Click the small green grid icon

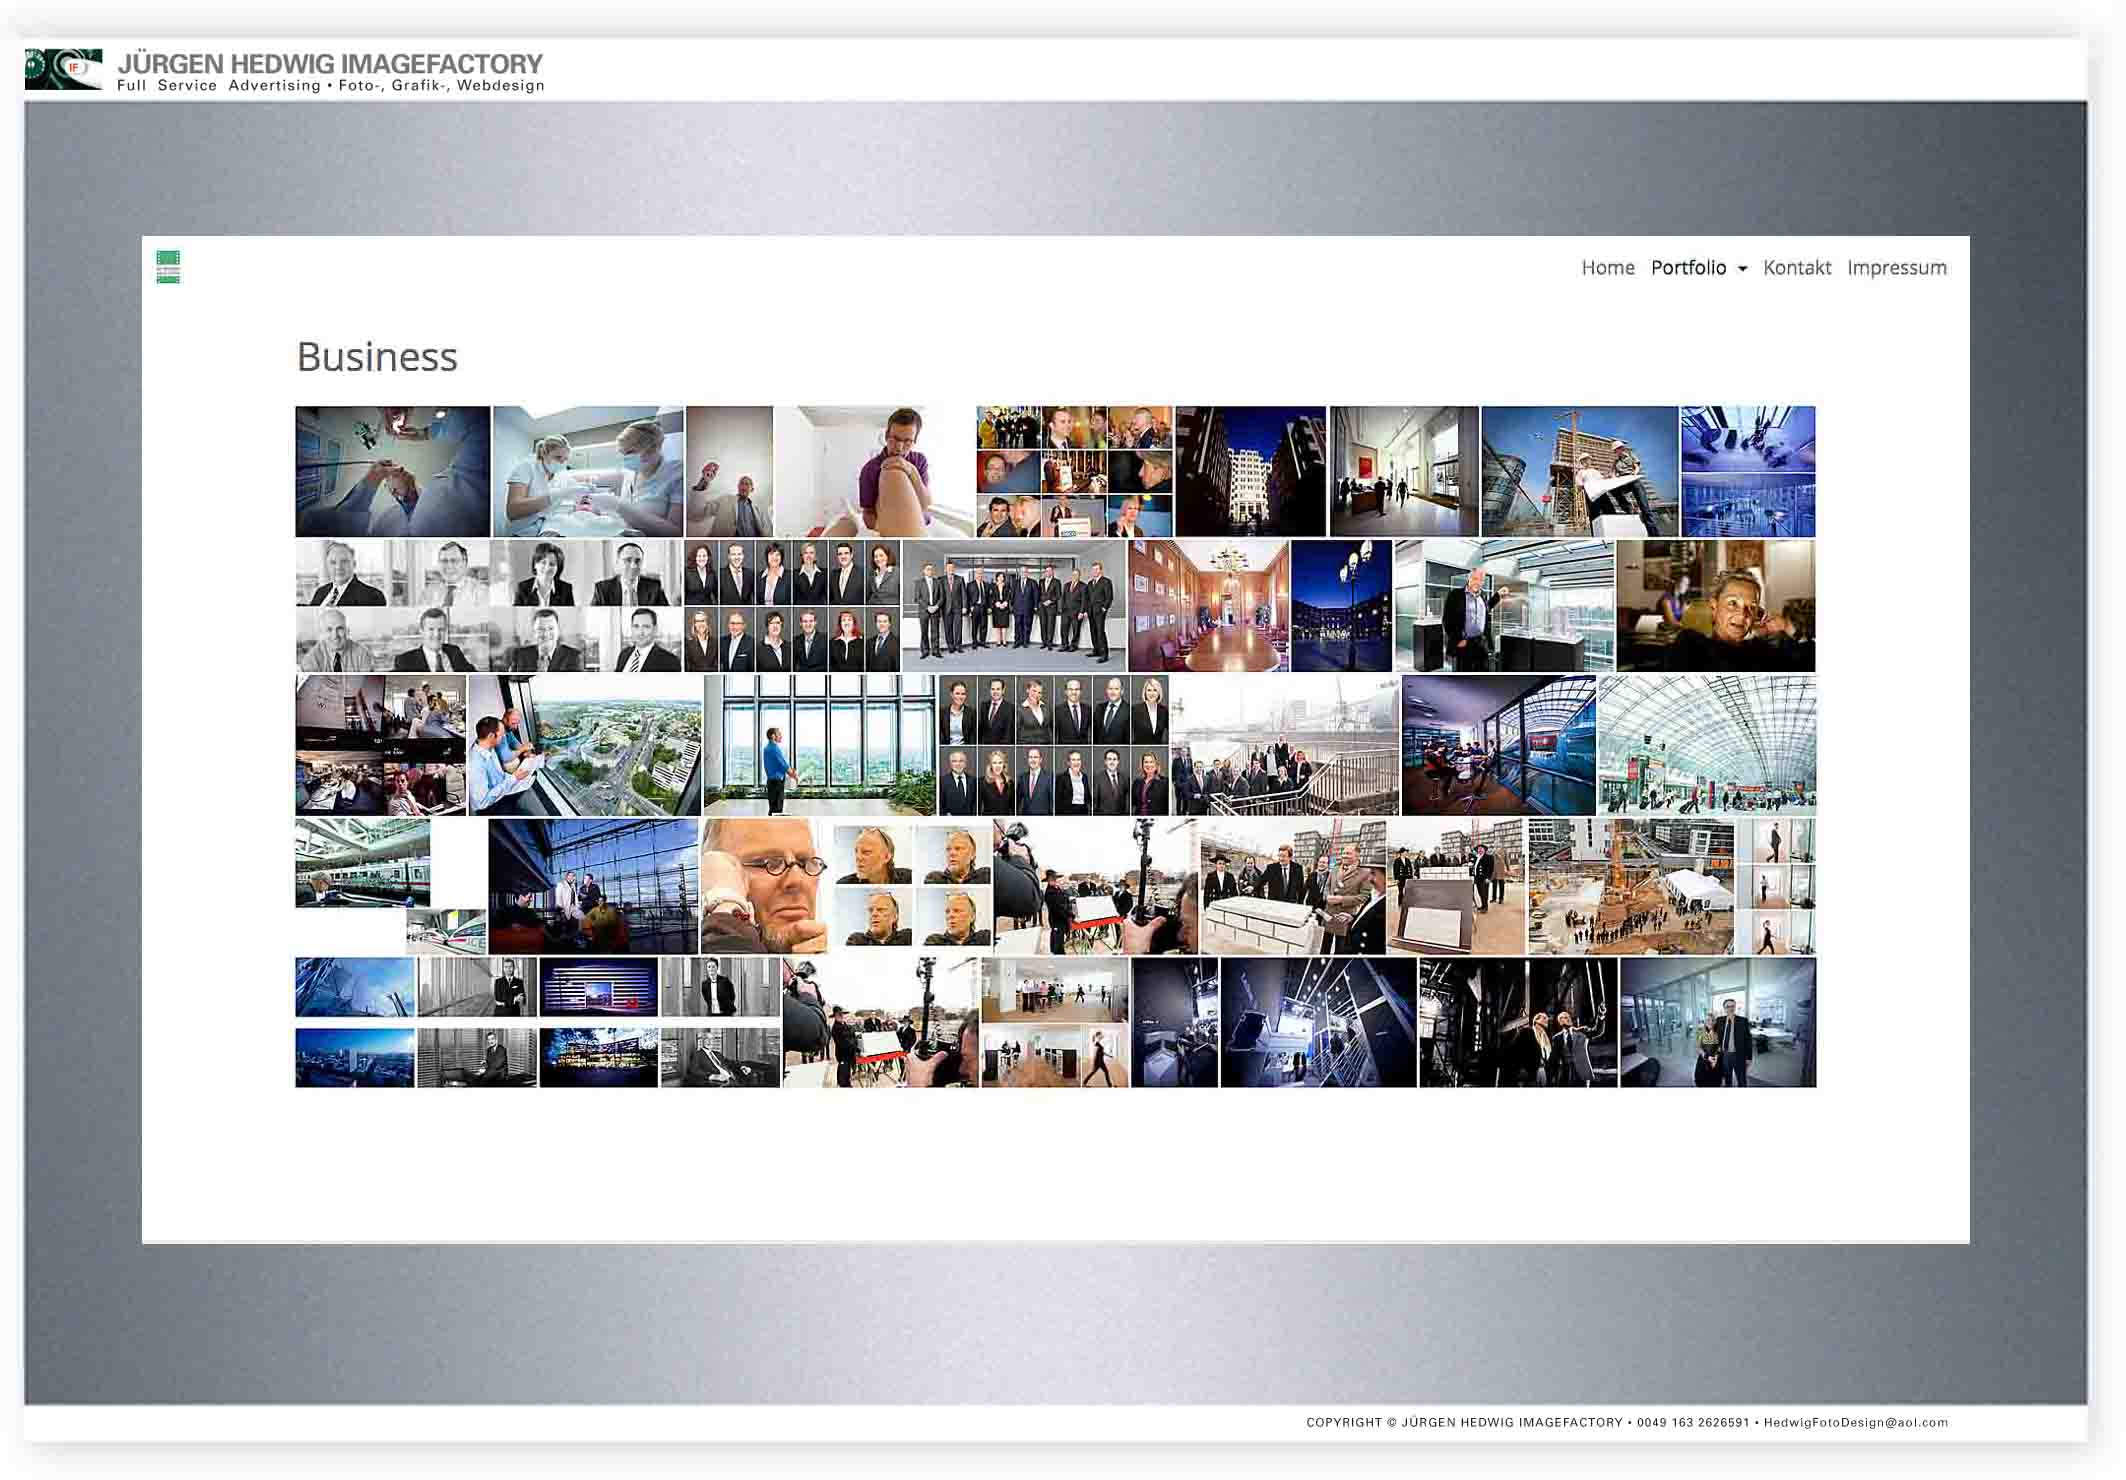[x=168, y=267]
